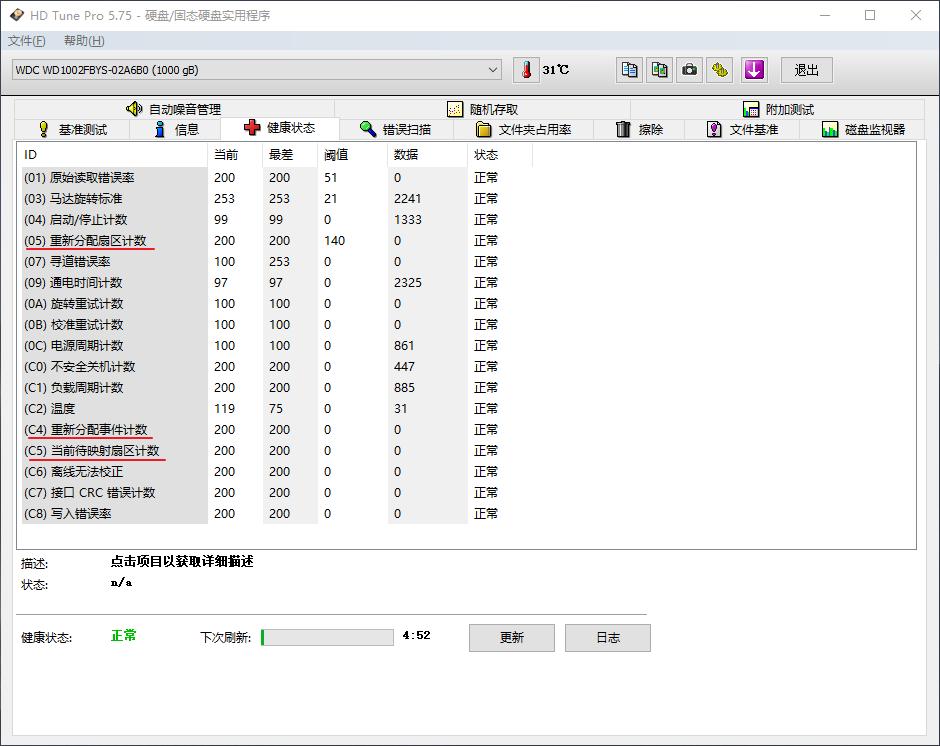Select row (0C) 电源周期计数
Image resolution: width=940 pixels, height=746 pixels.
coord(277,345)
